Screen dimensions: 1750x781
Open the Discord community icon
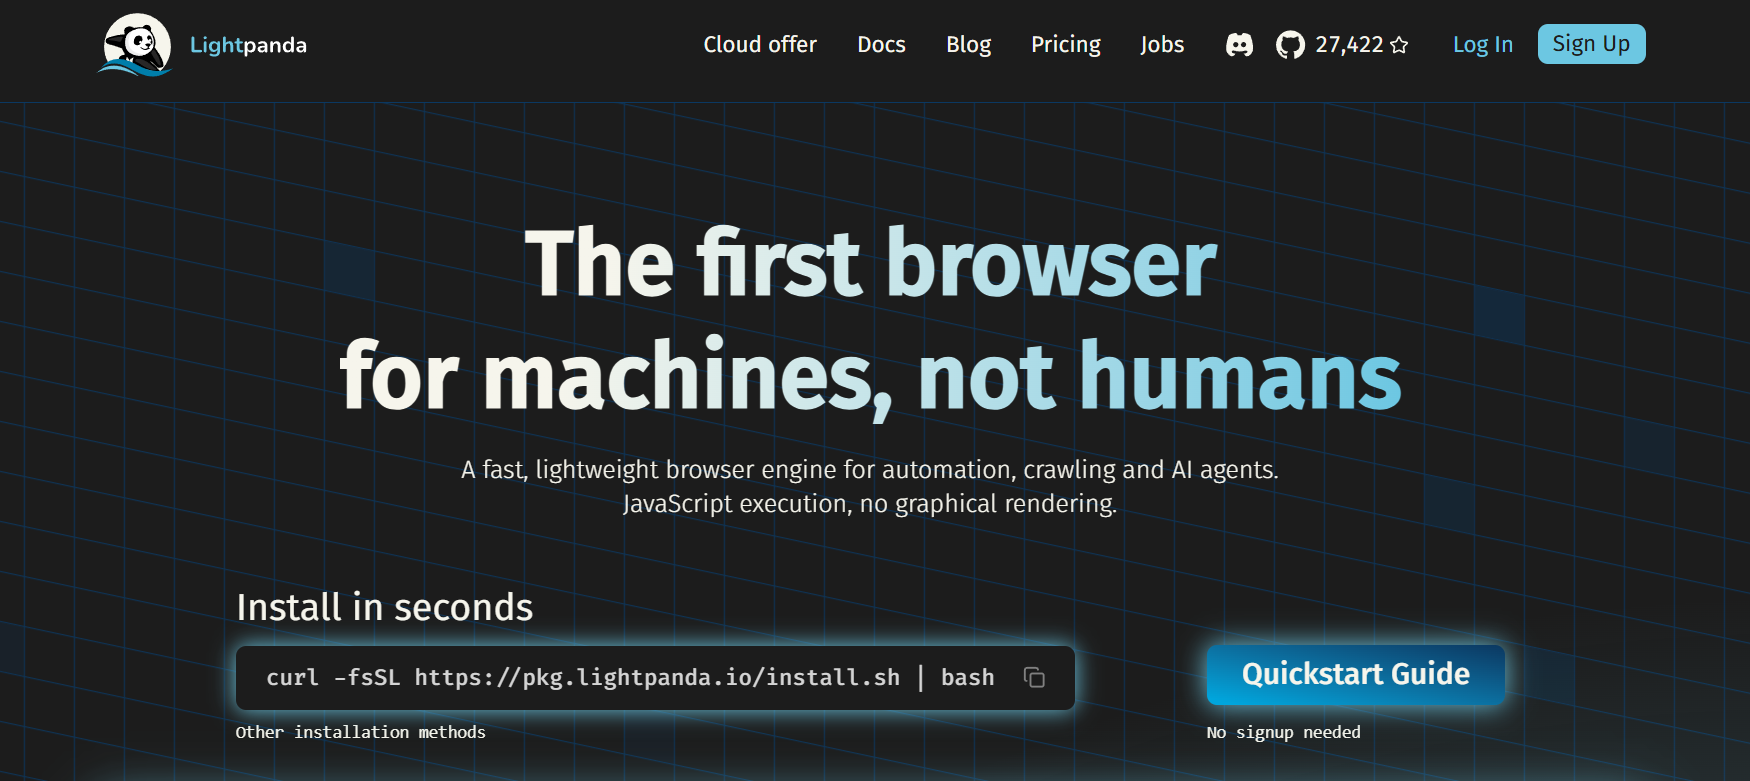coord(1239,45)
